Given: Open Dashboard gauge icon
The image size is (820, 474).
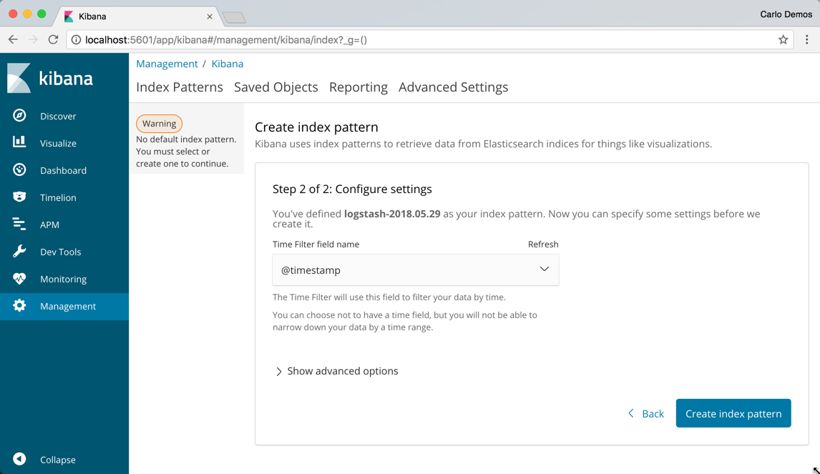Looking at the screenshot, I should point(19,170).
